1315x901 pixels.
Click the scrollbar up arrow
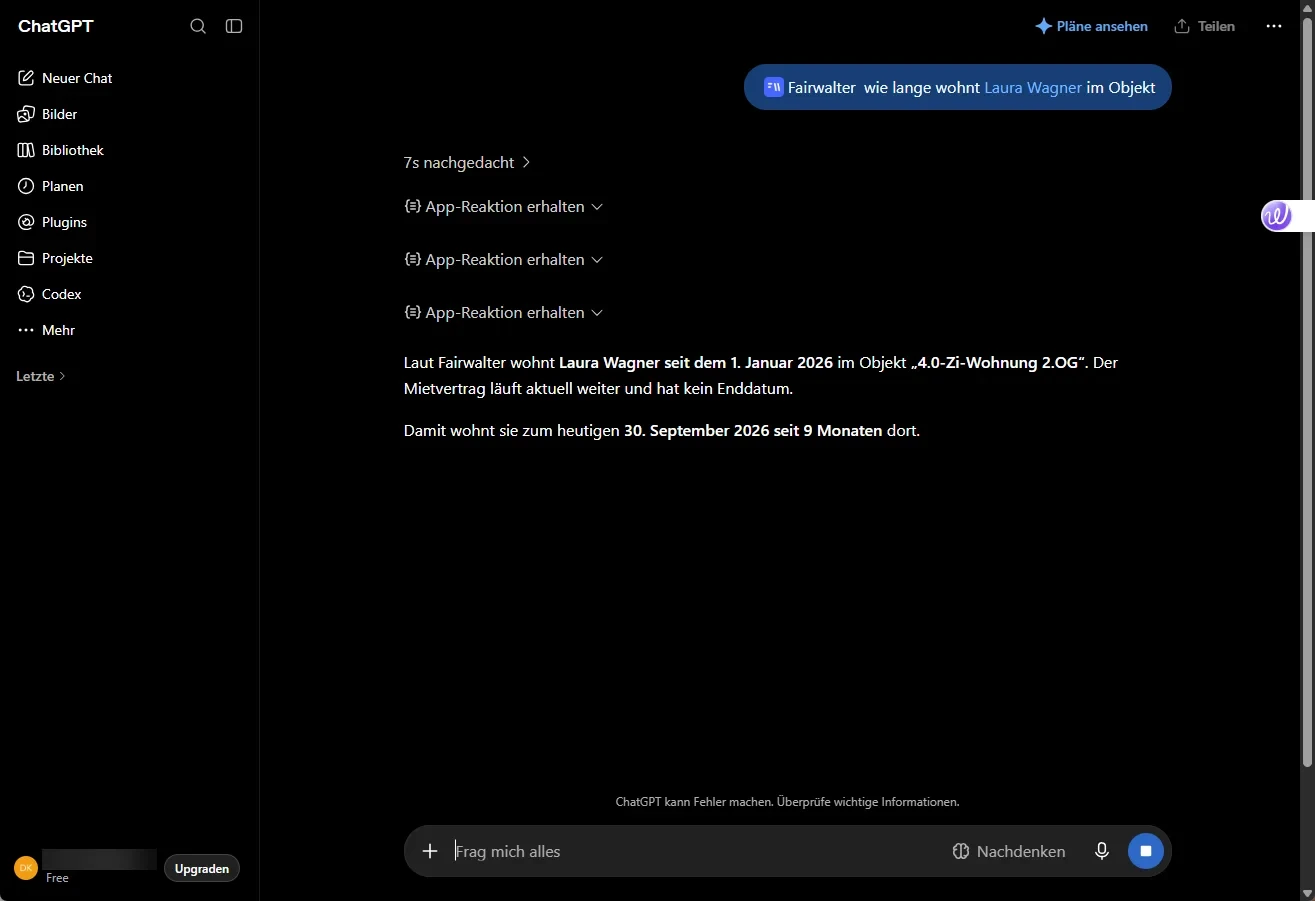pyautogui.click(x=1306, y=7)
